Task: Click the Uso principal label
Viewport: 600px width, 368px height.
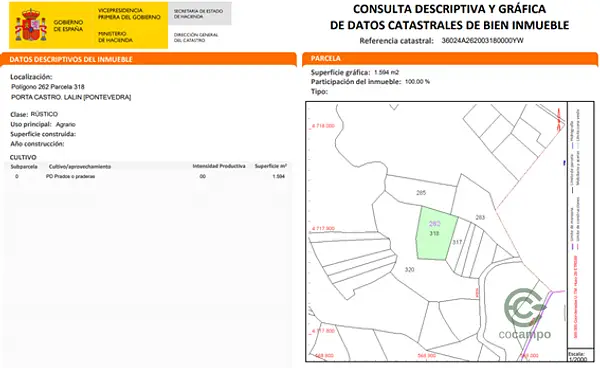Action: [31, 124]
